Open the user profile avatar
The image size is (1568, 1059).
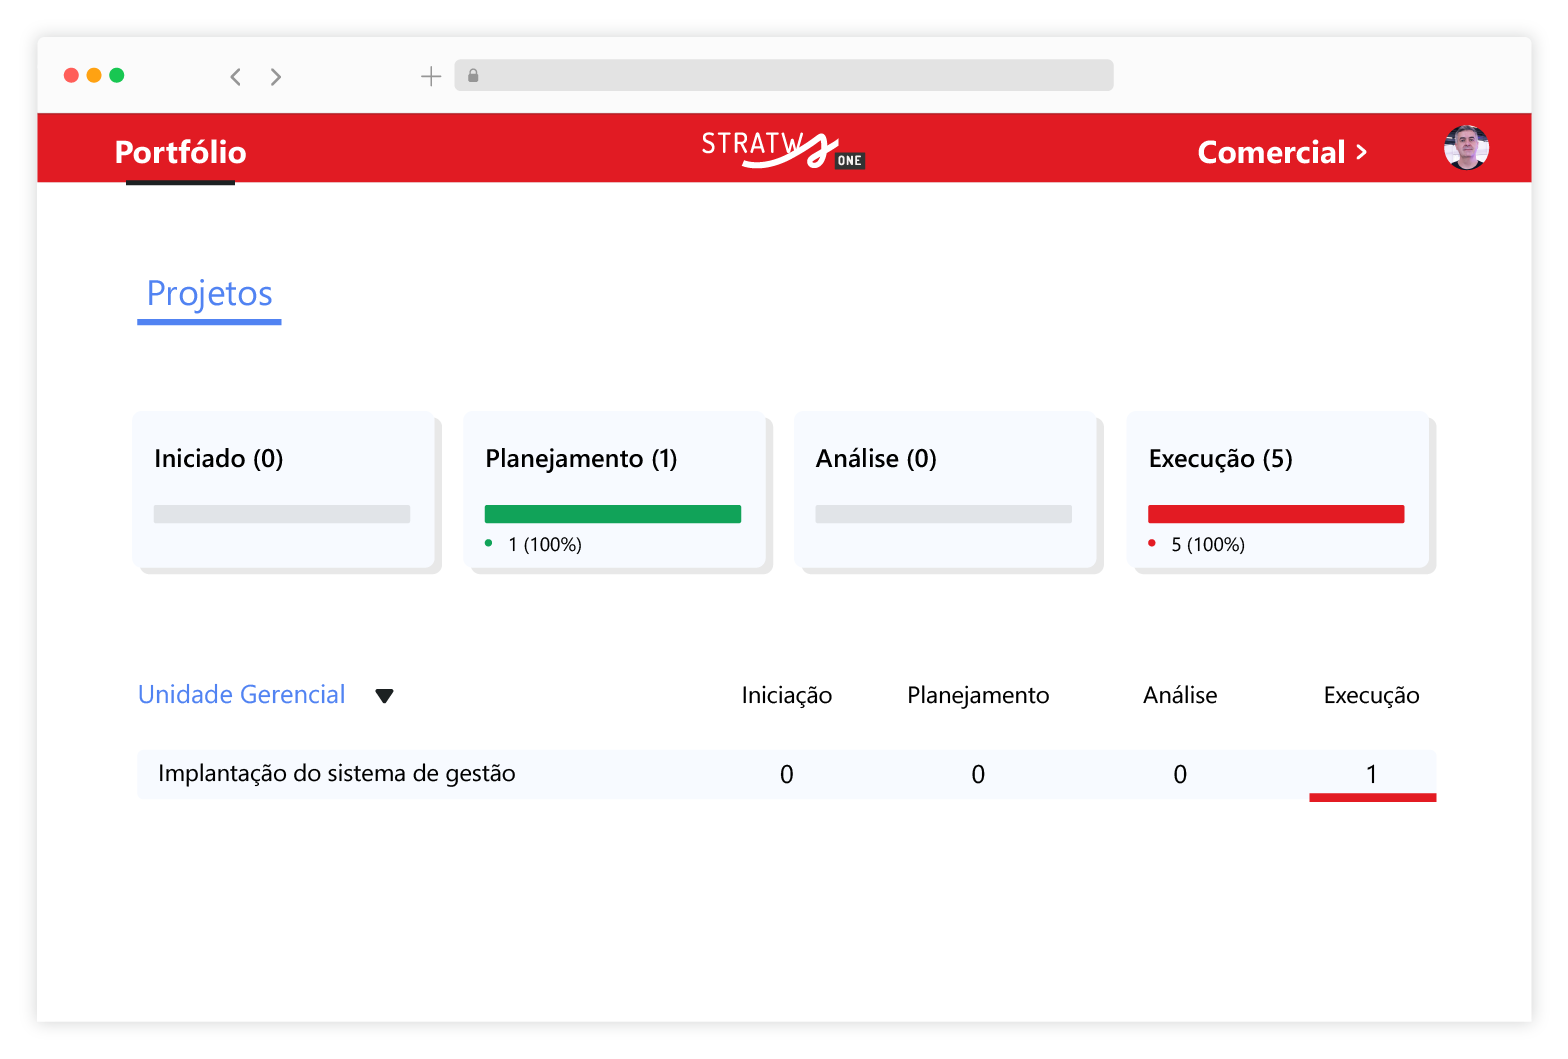(x=1466, y=148)
